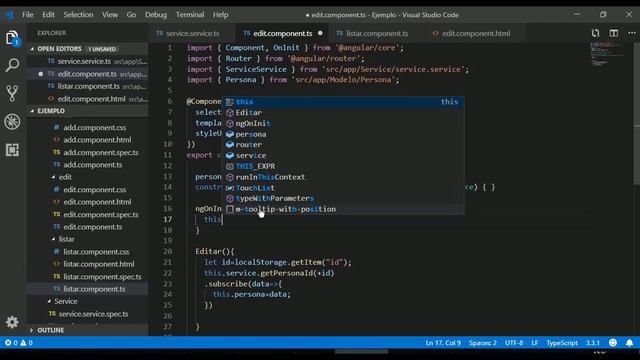Open the Terminal menu

pyautogui.click(x=190, y=15)
